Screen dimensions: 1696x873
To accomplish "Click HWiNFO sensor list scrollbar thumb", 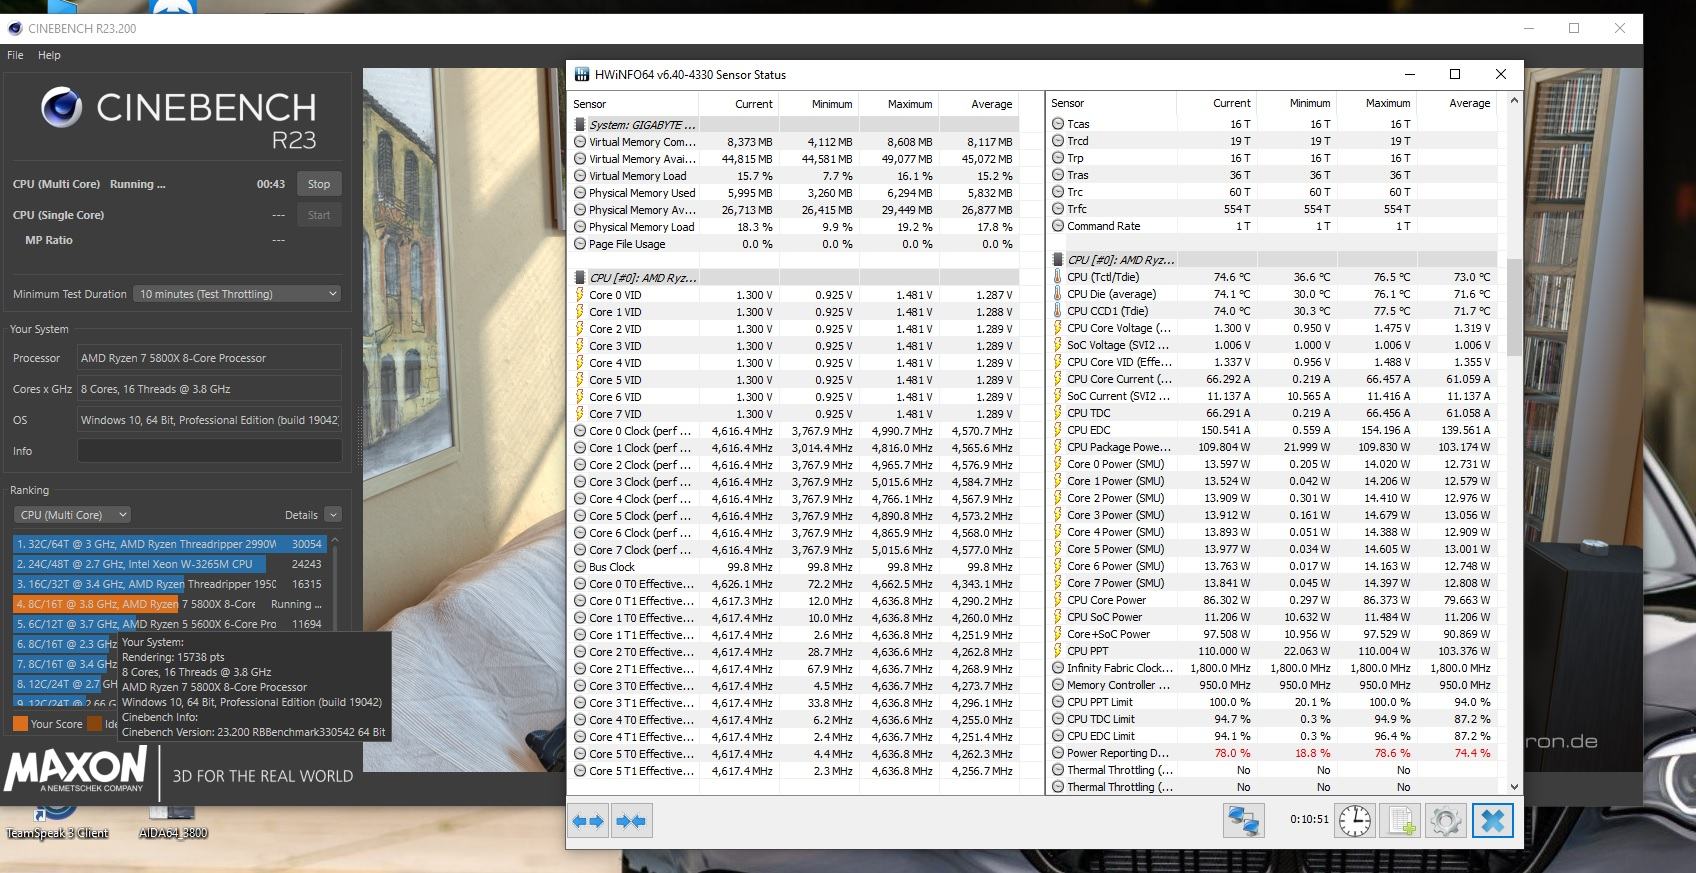I will pos(1514,307).
